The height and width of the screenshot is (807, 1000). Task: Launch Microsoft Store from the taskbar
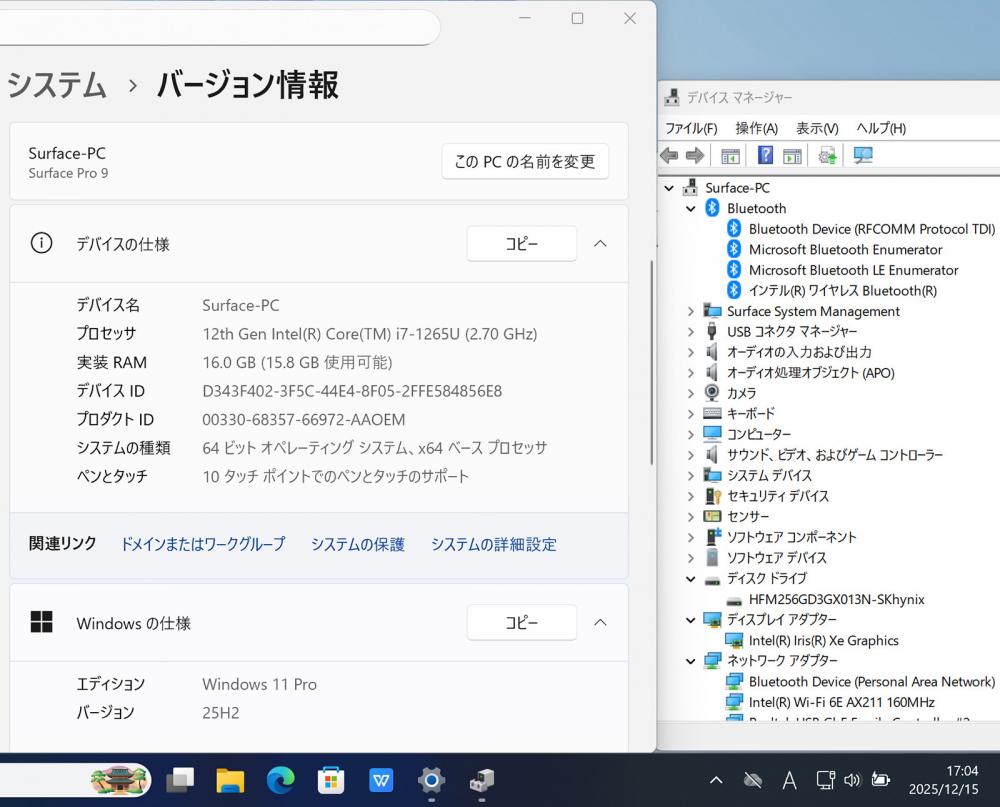pos(331,780)
